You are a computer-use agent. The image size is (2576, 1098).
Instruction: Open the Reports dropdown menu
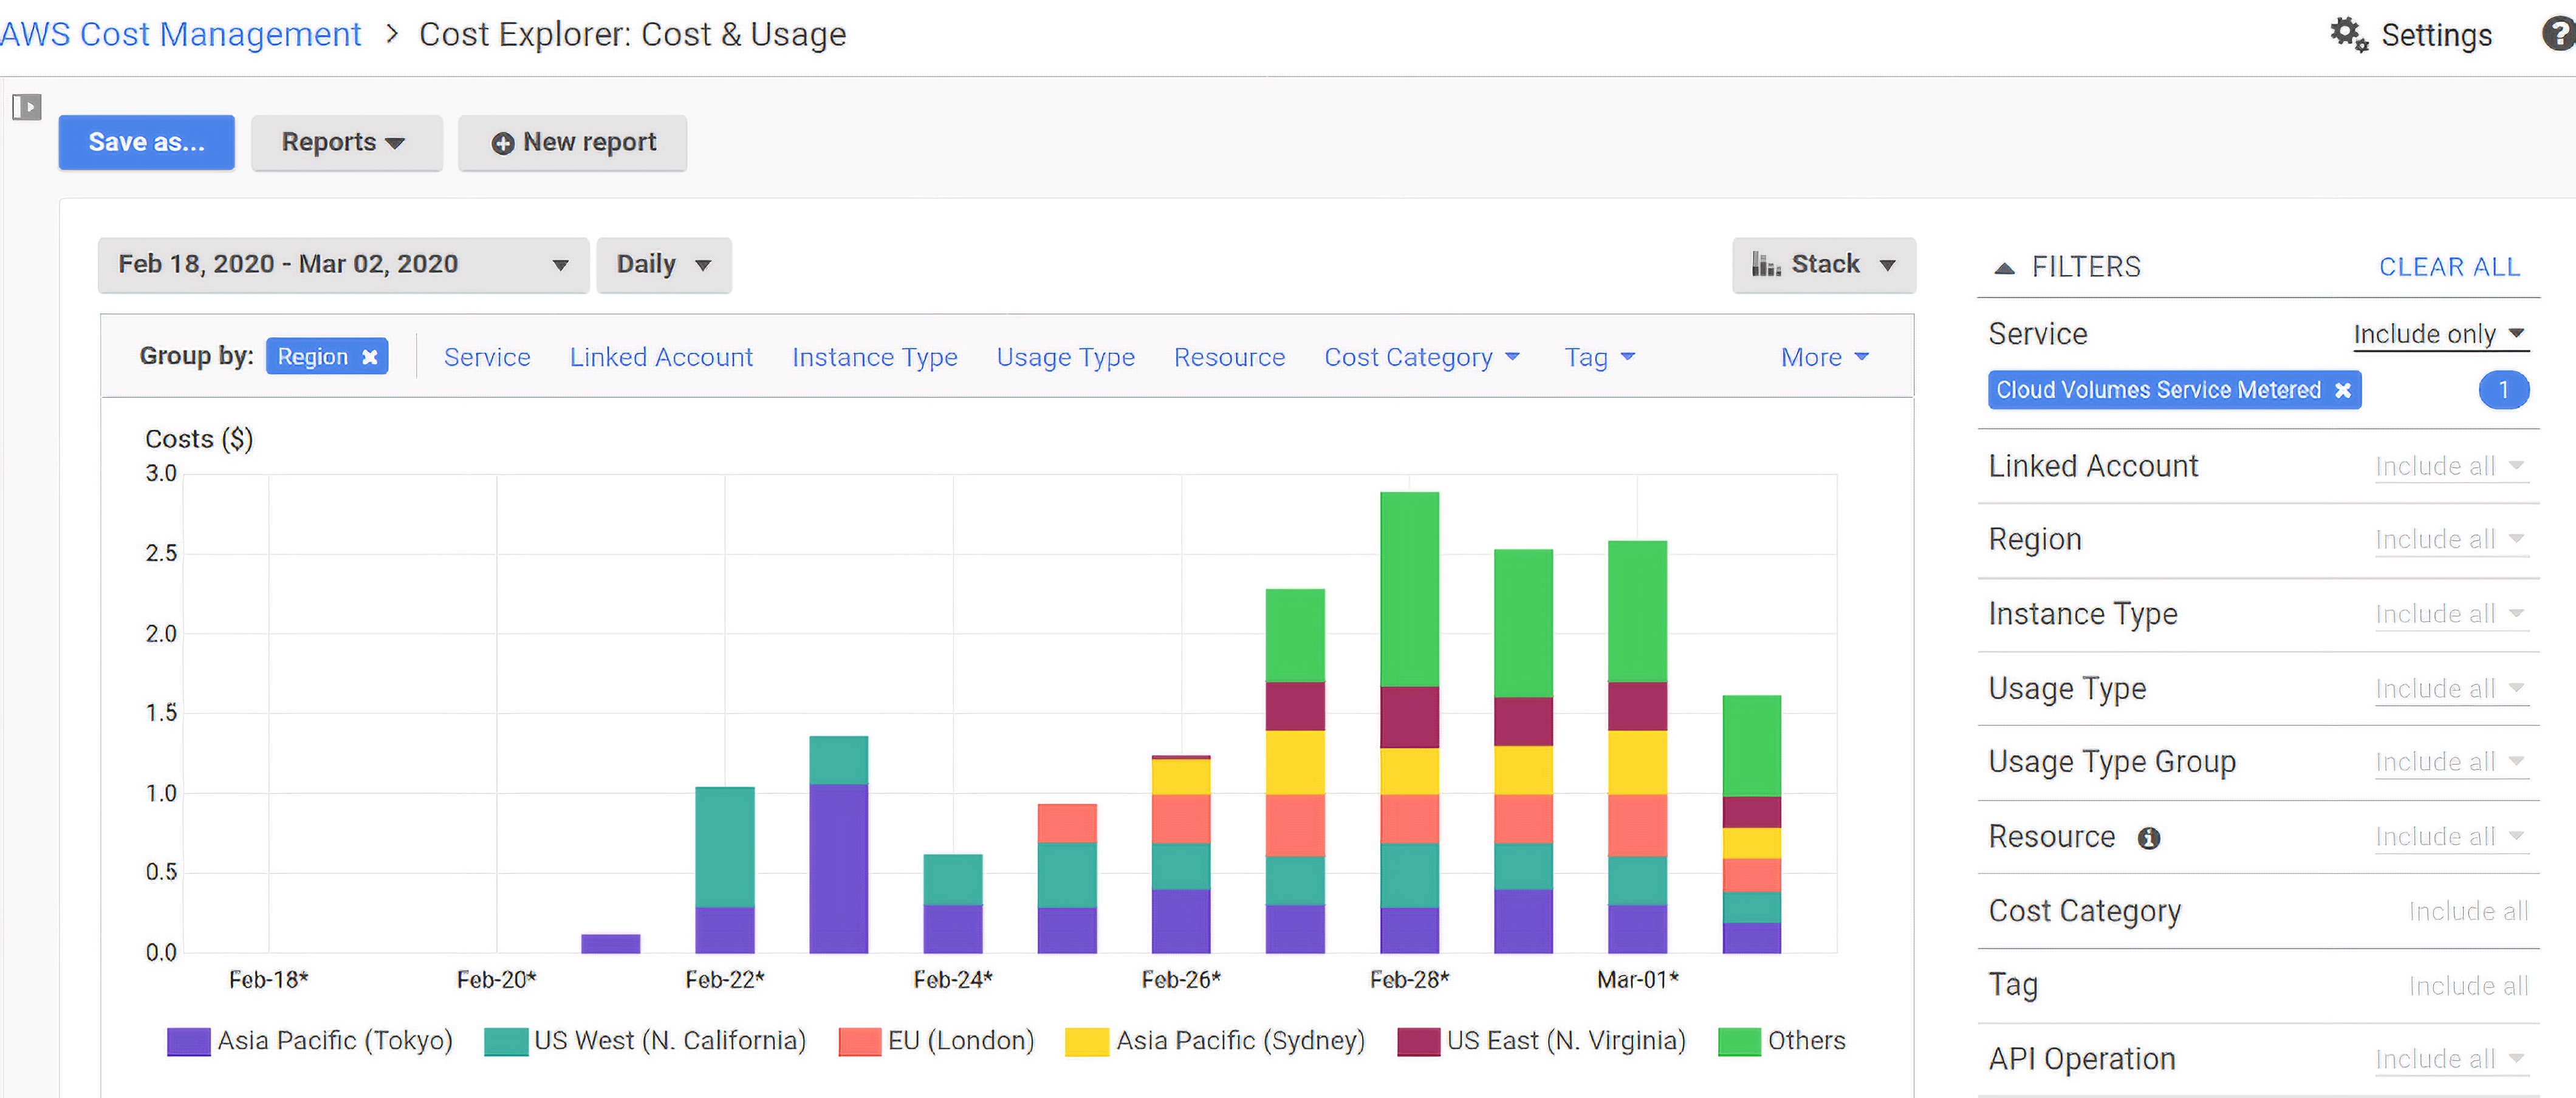[x=345, y=143]
